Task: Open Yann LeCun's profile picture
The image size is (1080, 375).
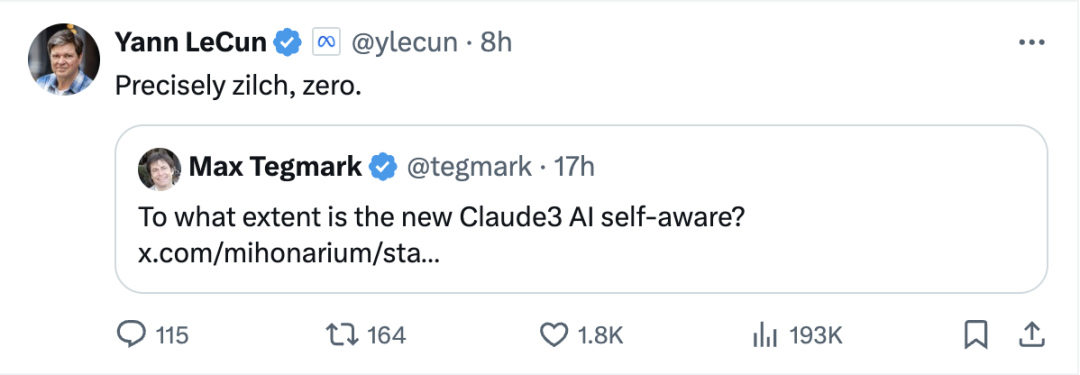Action: 64,60
